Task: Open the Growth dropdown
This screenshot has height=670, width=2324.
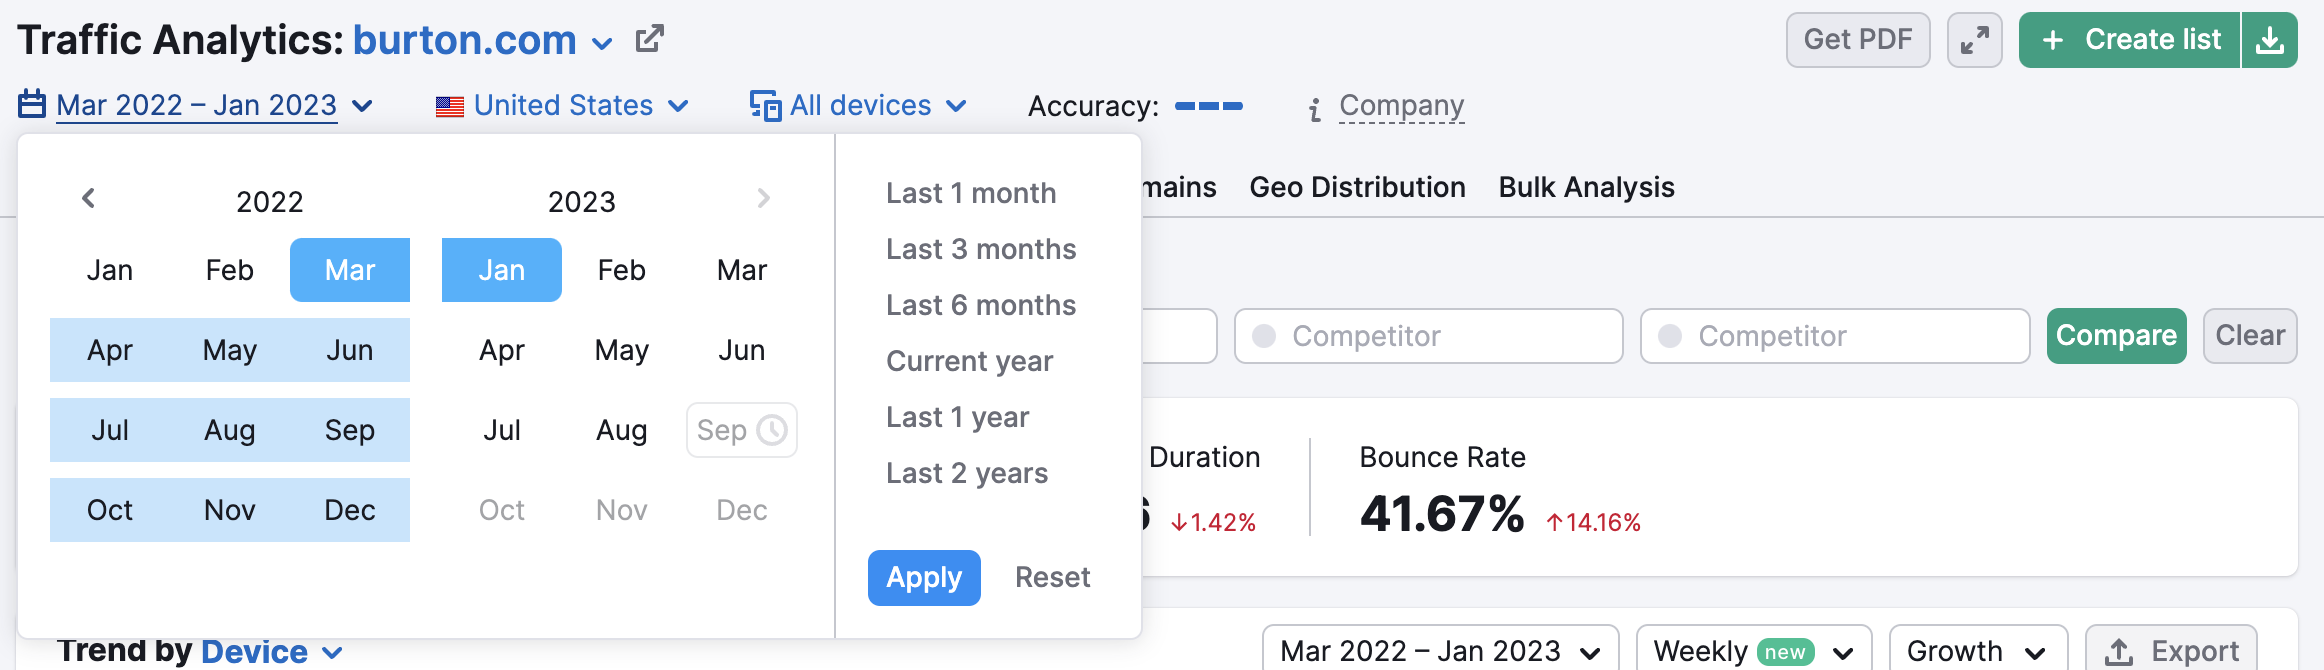Action: (1978, 651)
